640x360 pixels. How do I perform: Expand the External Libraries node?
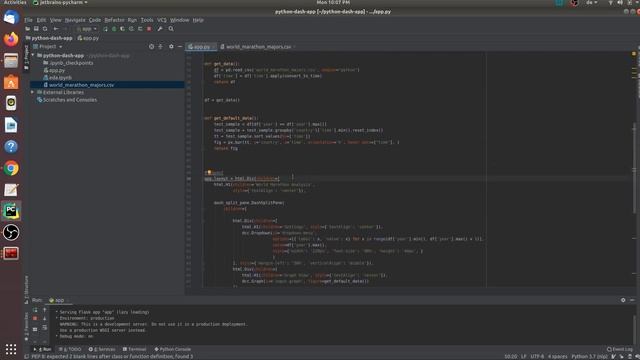[x=33, y=92]
